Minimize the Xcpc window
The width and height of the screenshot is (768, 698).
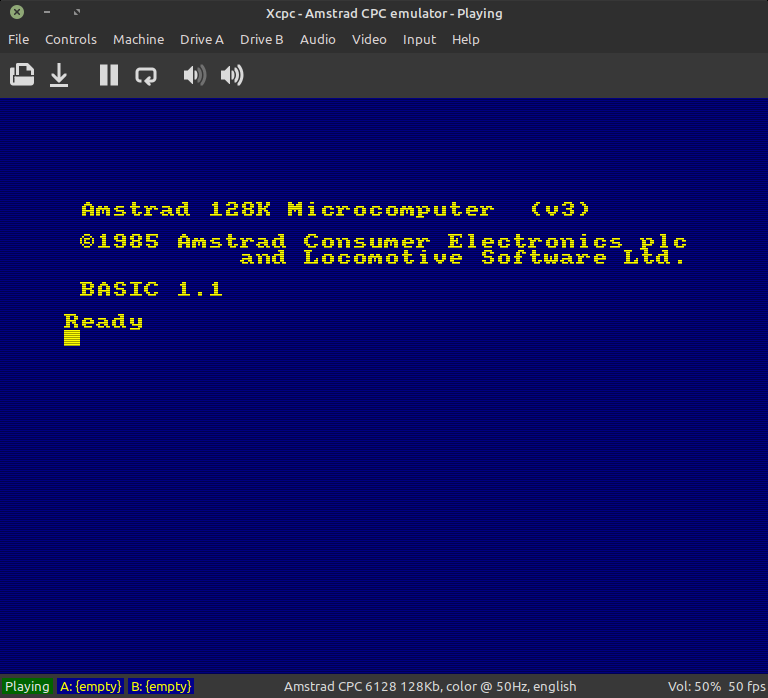click(x=47, y=12)
